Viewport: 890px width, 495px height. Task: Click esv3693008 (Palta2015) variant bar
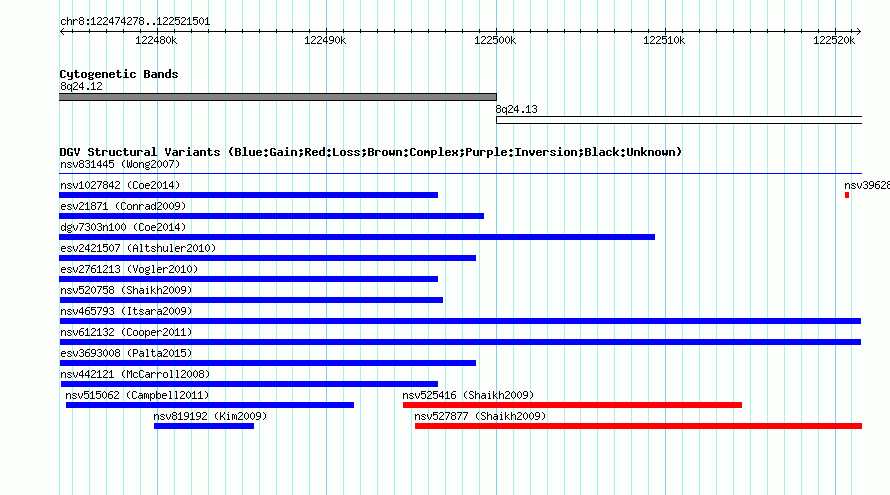tap(267, 363)
